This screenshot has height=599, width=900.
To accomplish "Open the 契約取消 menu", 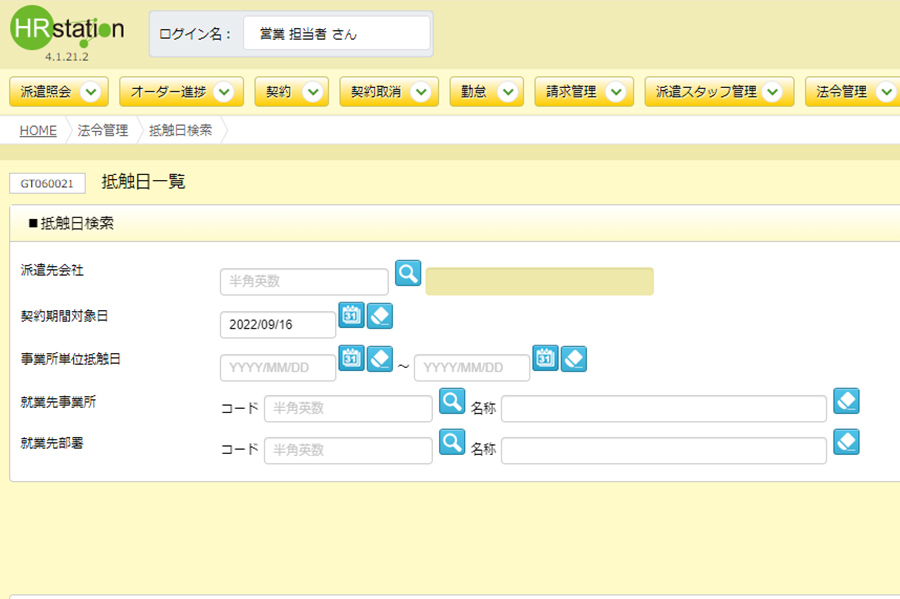I will pyautogui.click(x=389, y=92).
